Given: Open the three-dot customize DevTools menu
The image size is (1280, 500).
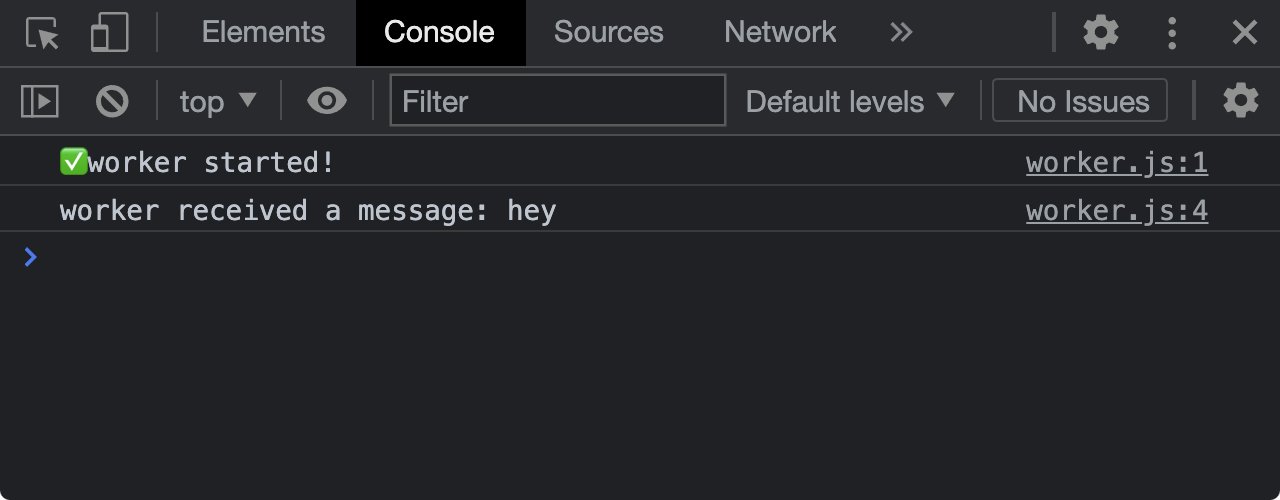Looking at the screenshot, I should 1172,33.
